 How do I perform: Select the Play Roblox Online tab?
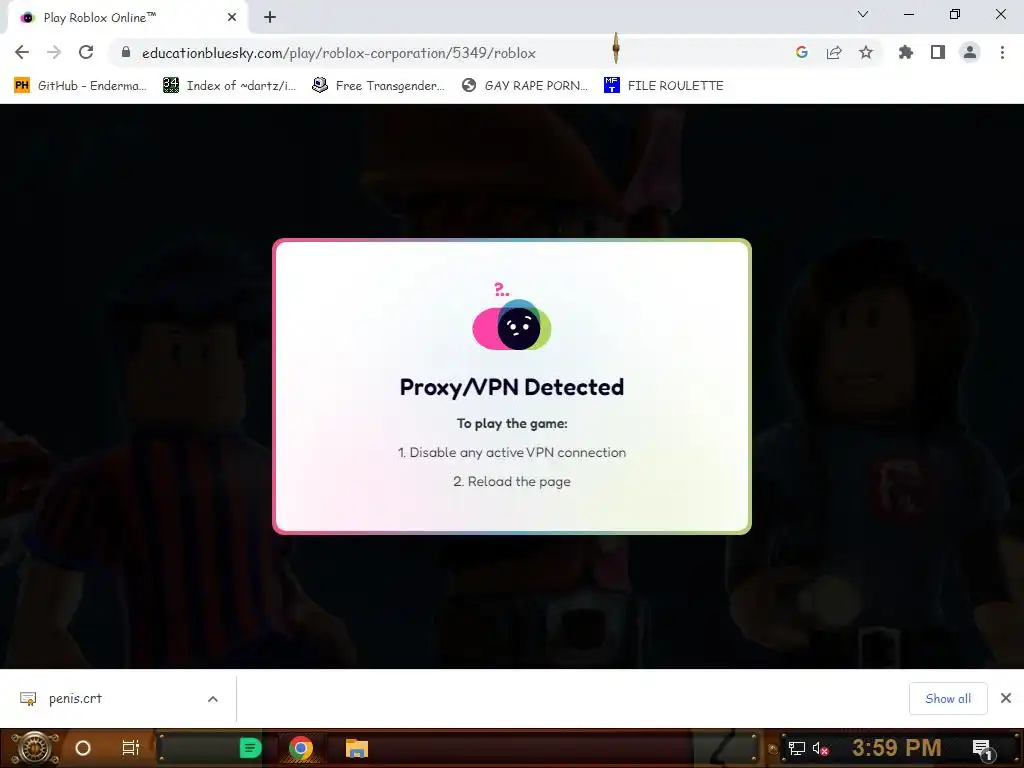(127, 17)
